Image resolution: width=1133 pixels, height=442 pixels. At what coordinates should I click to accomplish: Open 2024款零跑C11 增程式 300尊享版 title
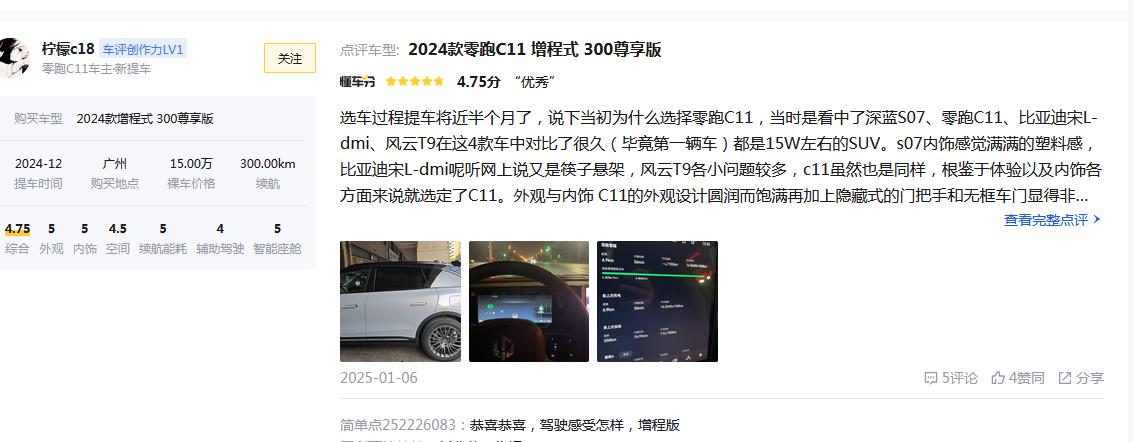[x=535, y=50]
